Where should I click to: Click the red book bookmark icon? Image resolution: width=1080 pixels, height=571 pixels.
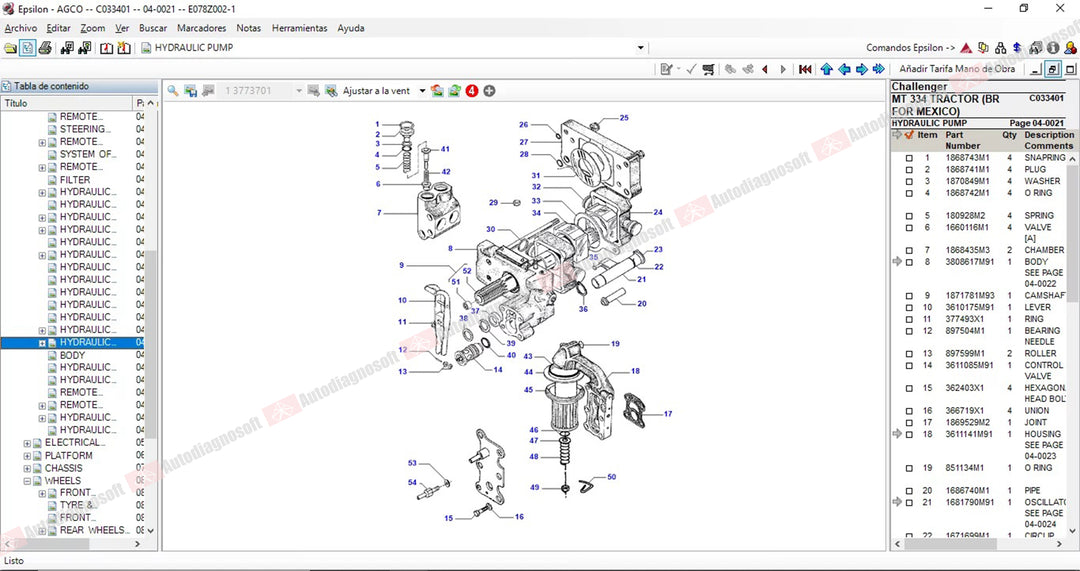[106, 48]
